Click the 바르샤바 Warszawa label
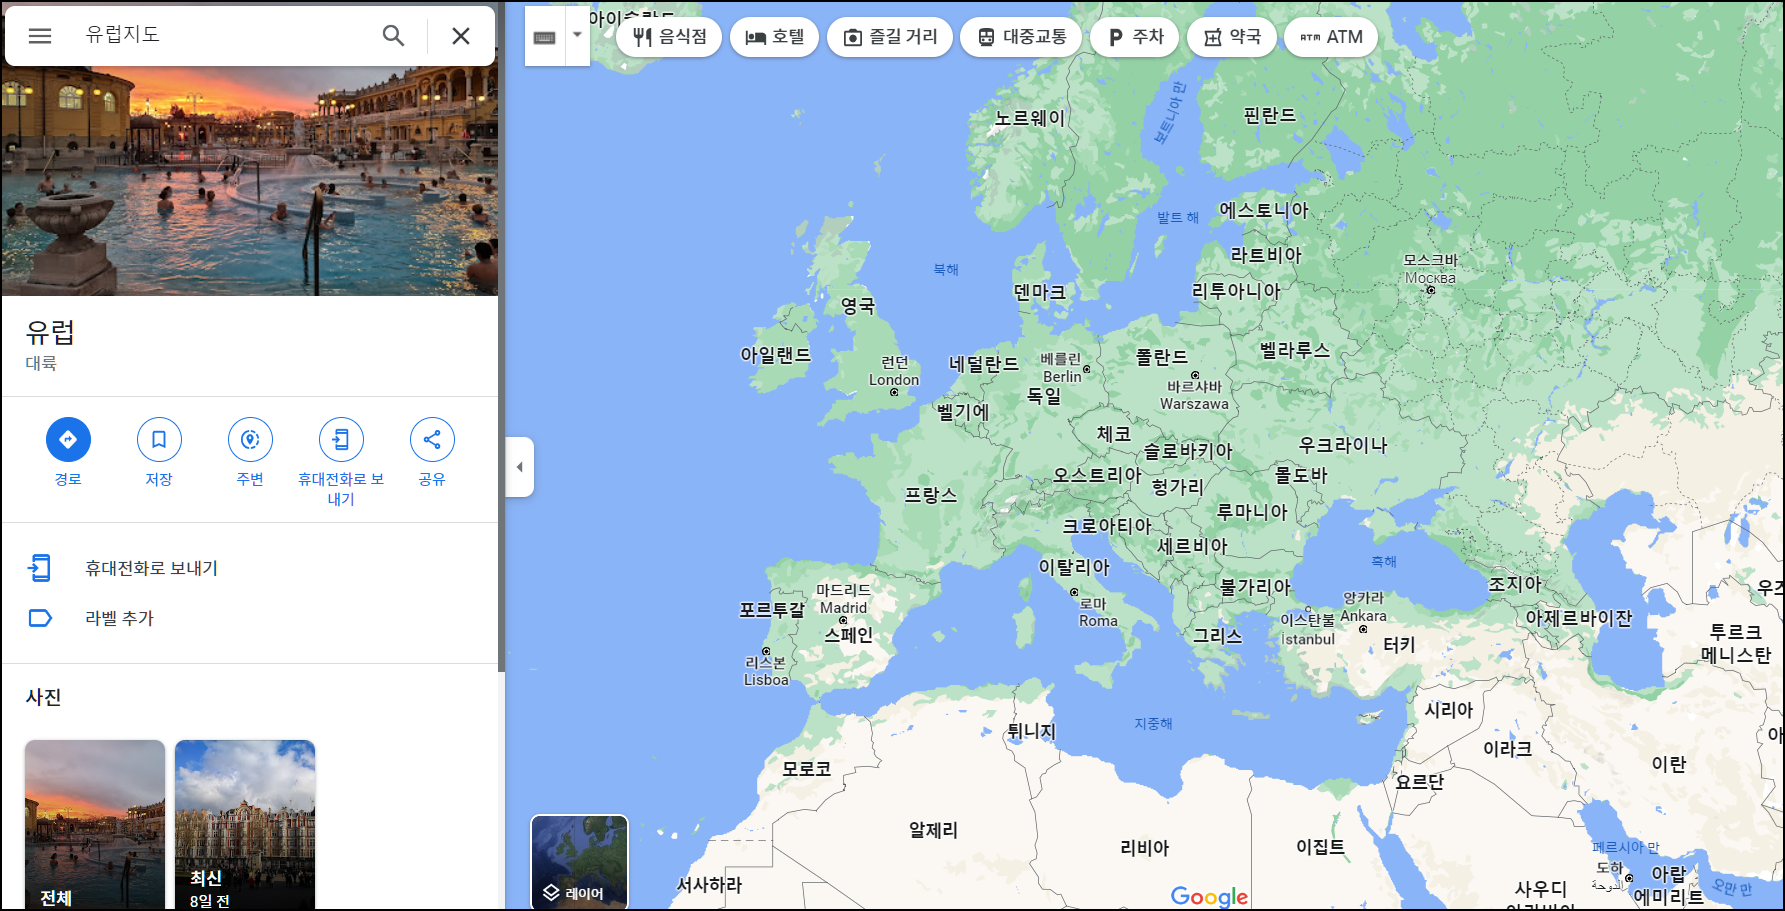Viewport: 1785px width, 911px height. coord(1194,395)
